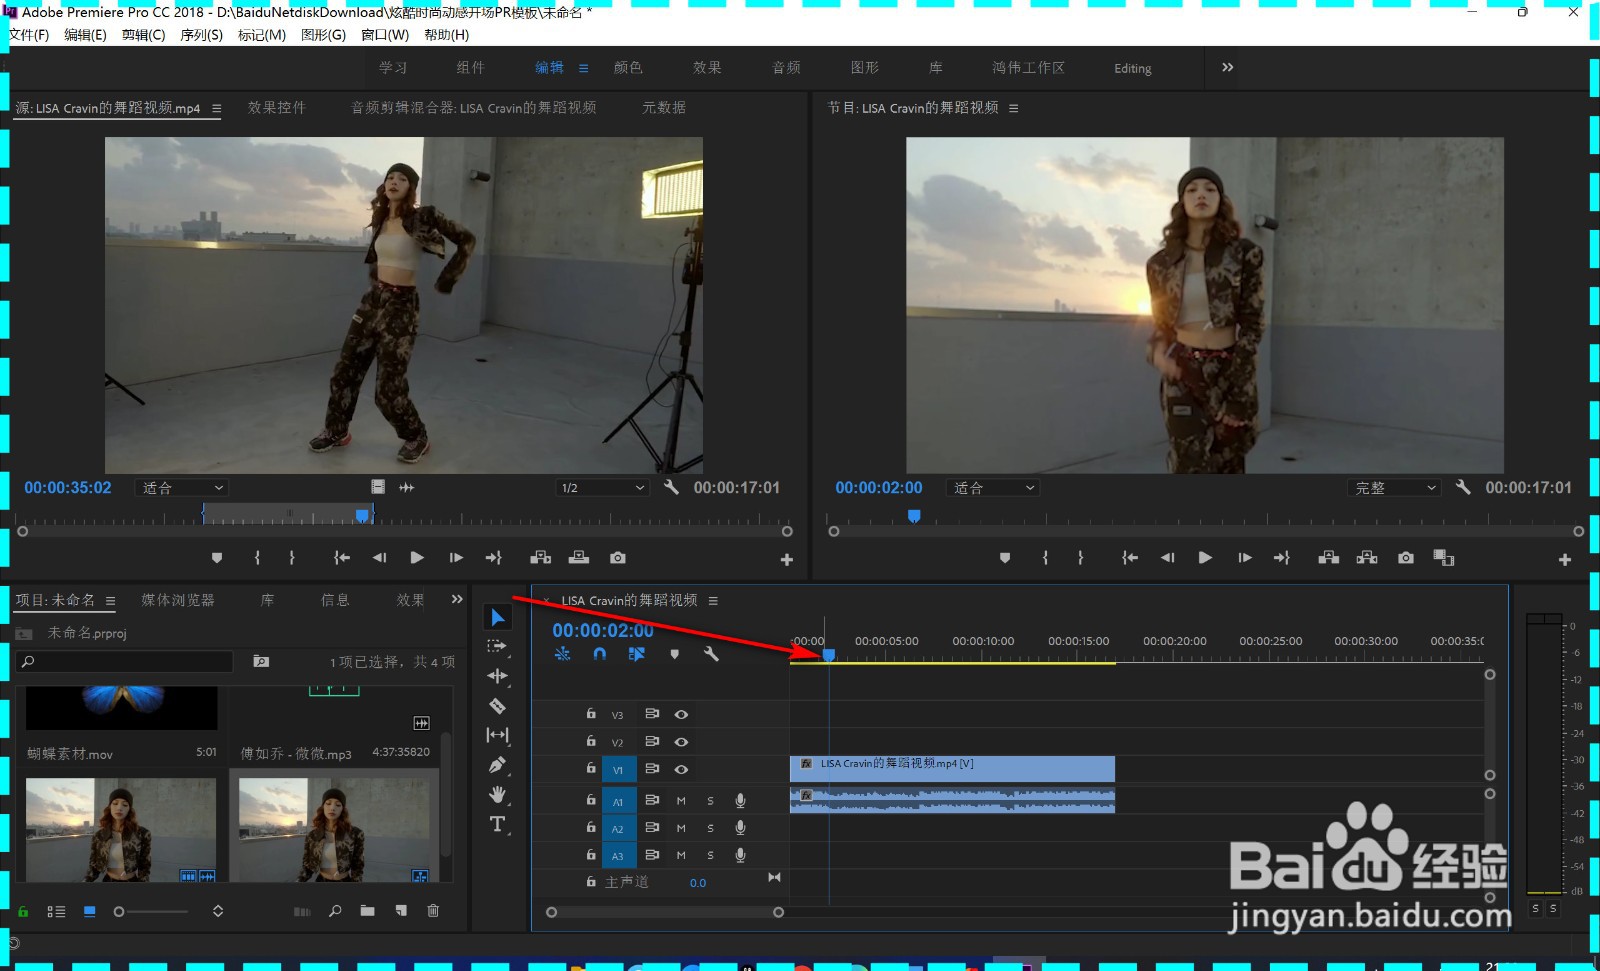This screenshot has height=971, width=1600.
Task: Expand the workspace overflow chevron
Action: [1227, 68]
